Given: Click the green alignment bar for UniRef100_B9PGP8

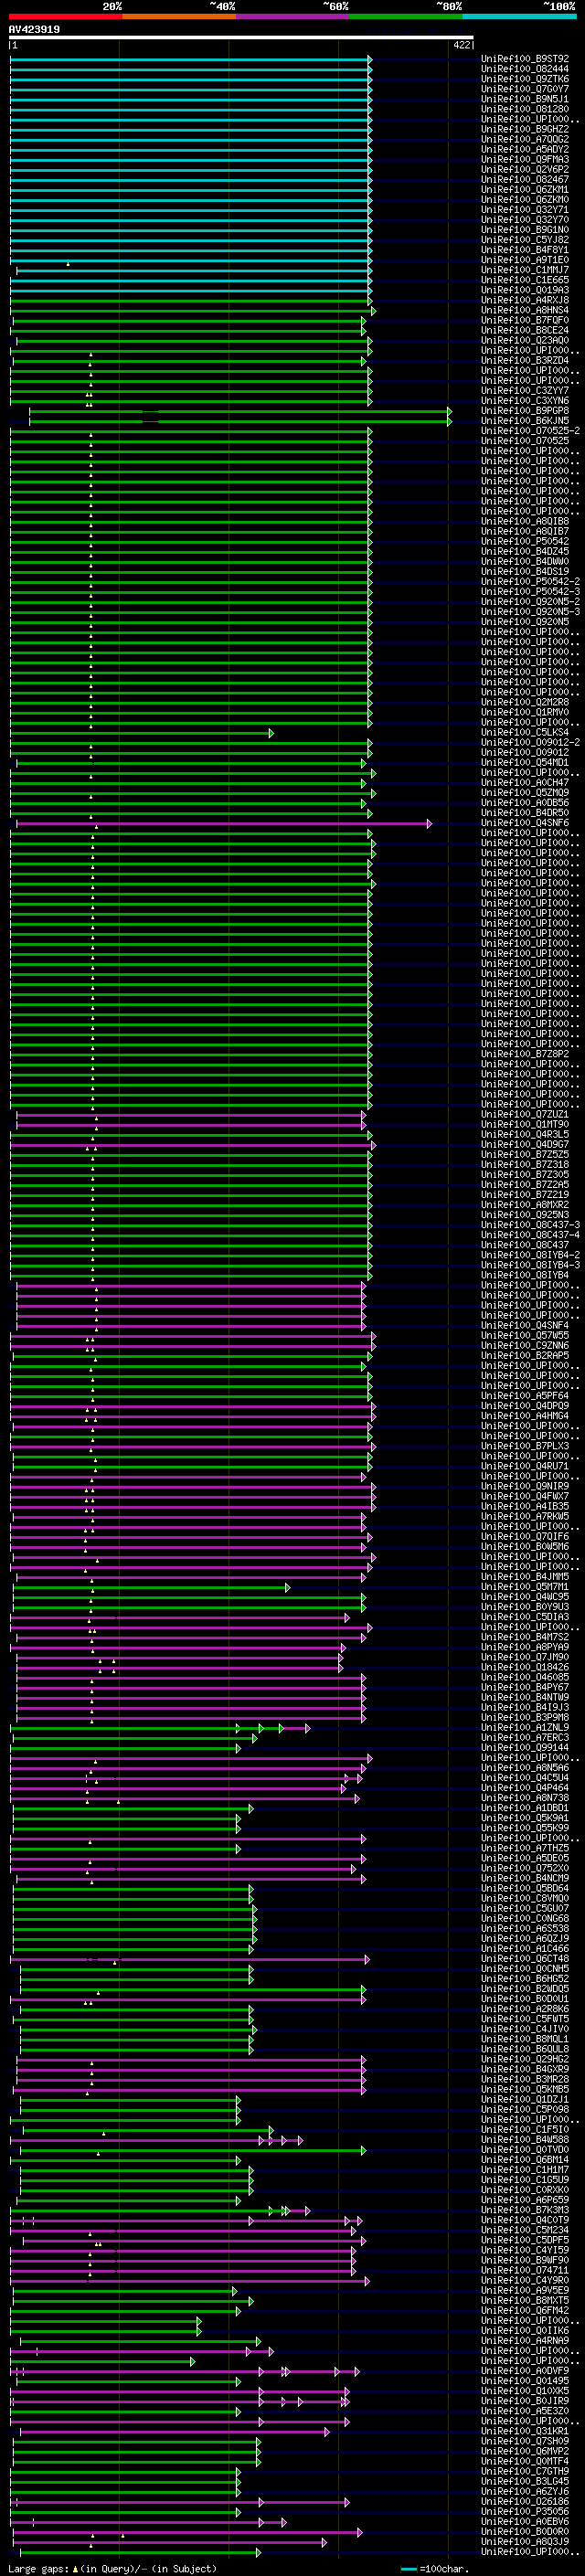Looking at the screenshot, I should click(x=240, y=411).
